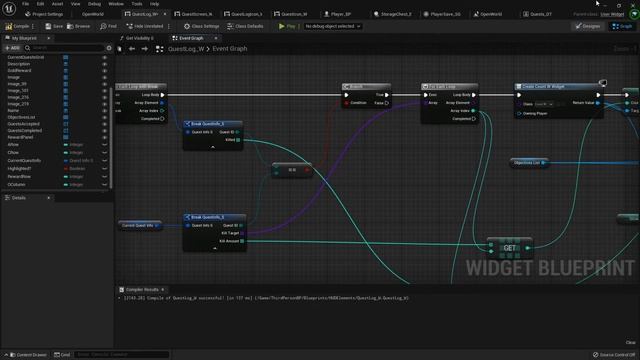Close the QuestLog_W tab
Viewport: 640px width, 360px height.
coord(165,14)
